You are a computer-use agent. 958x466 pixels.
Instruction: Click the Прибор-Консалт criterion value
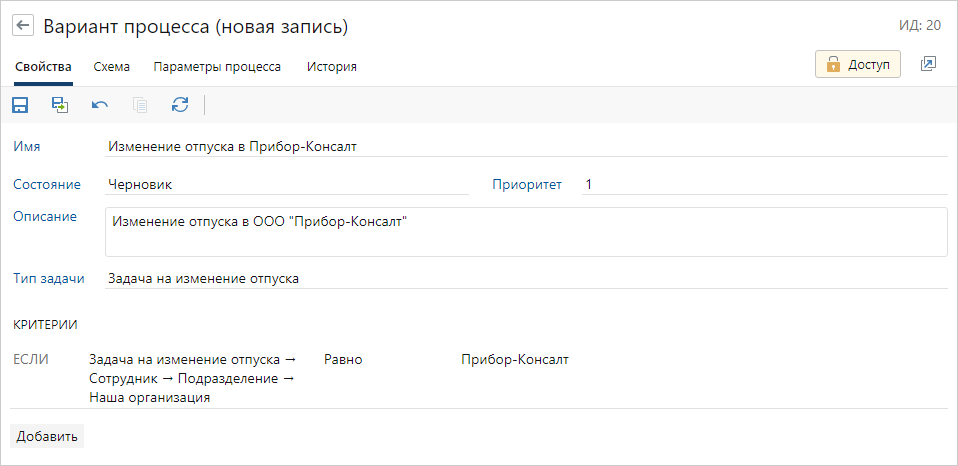pyautogui.click(x=514, y=359)
